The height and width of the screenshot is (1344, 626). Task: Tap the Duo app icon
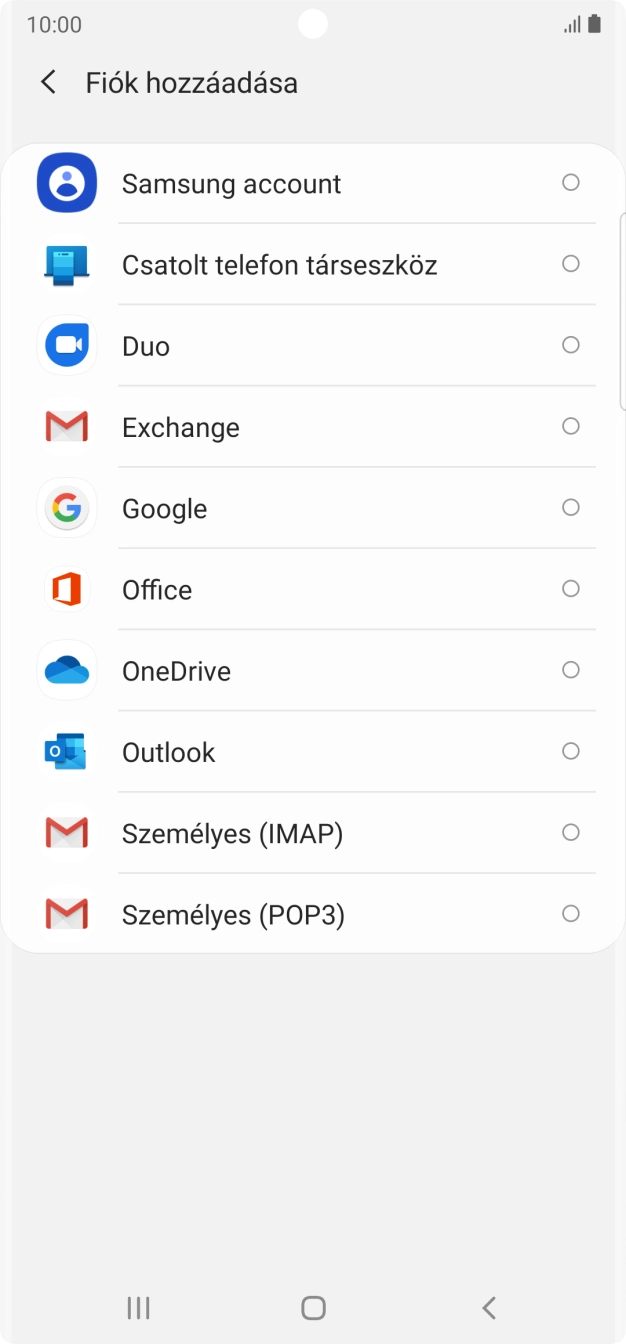(66, 345)
